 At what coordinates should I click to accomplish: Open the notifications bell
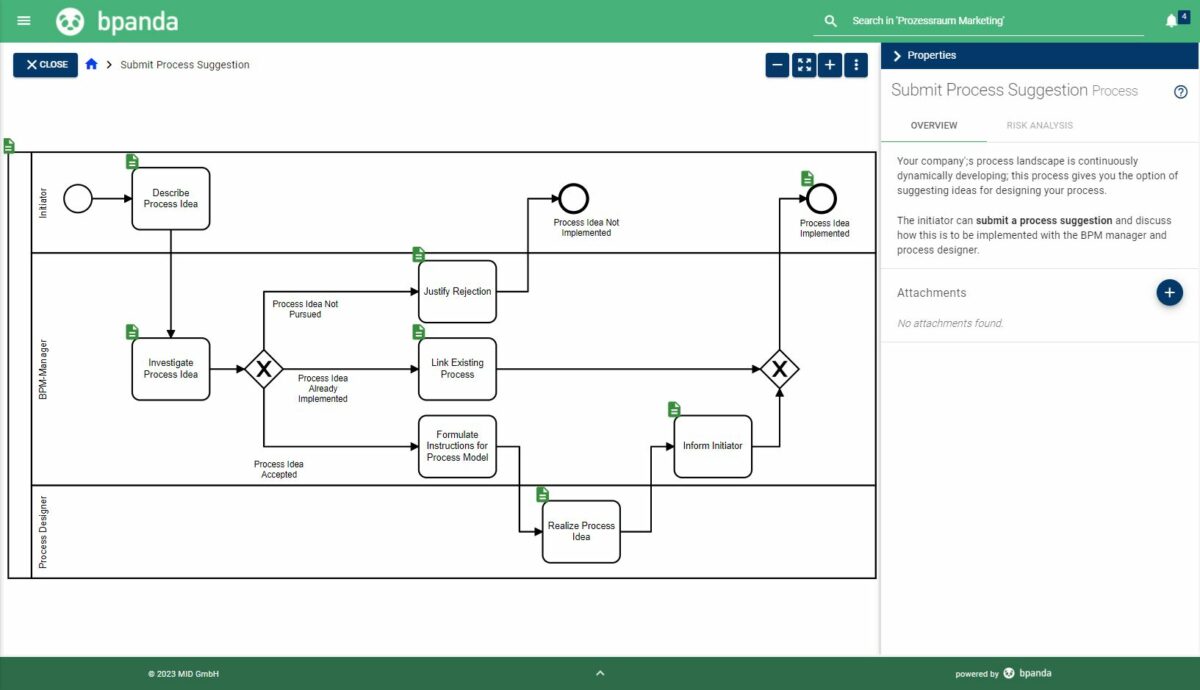(1171, 19)
